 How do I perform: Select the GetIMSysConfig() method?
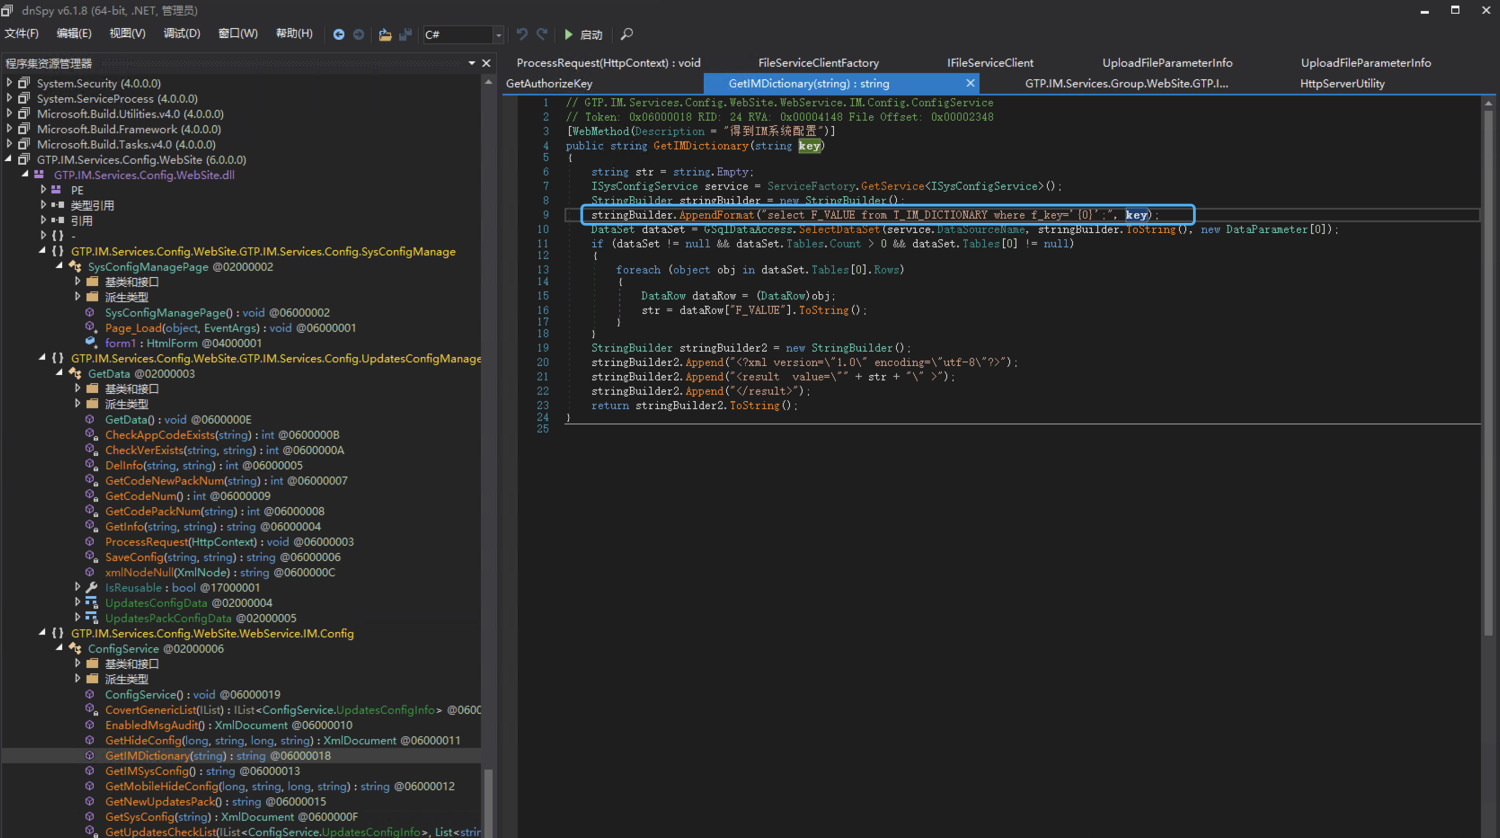click(x=203, y=771)
